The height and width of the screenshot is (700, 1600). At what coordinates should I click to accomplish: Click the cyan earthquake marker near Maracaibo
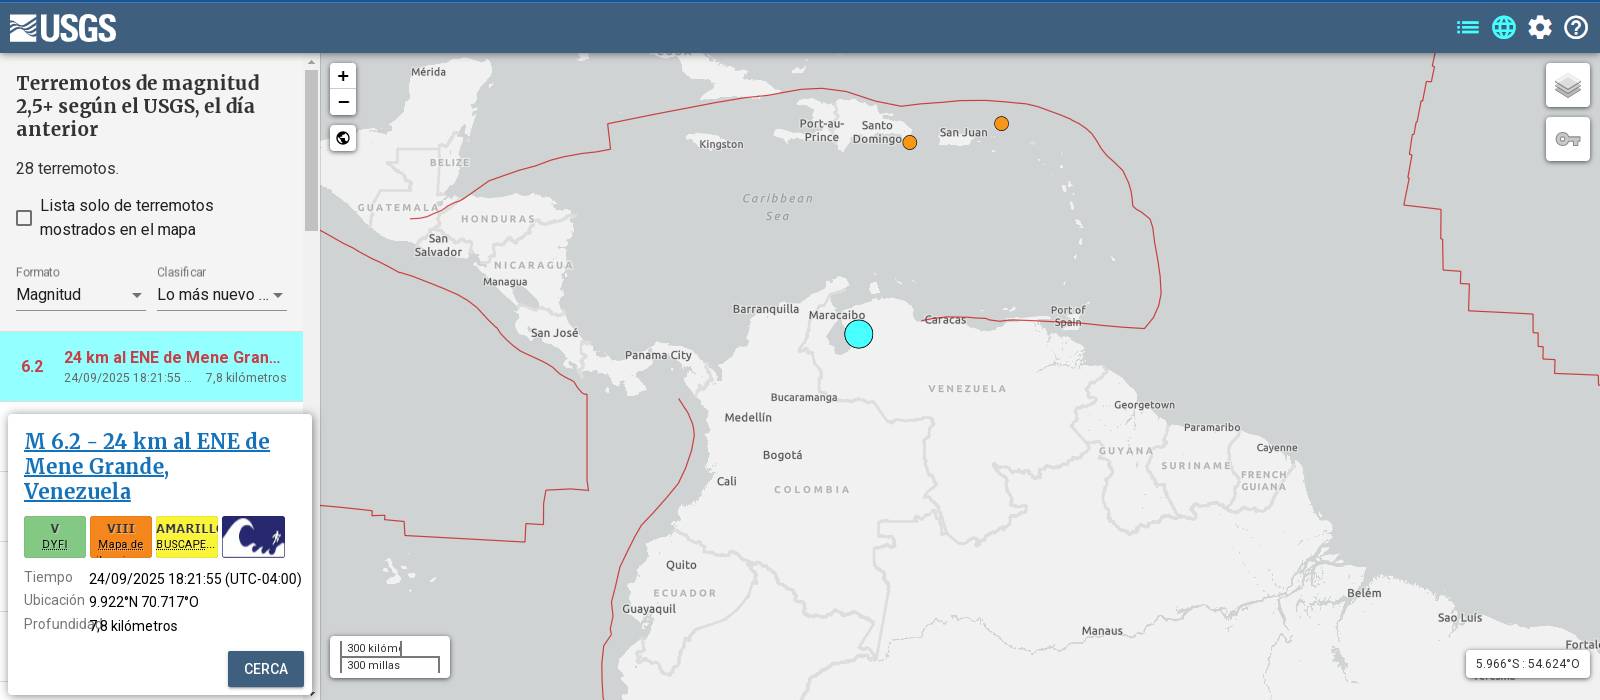[x=858, y=334]
